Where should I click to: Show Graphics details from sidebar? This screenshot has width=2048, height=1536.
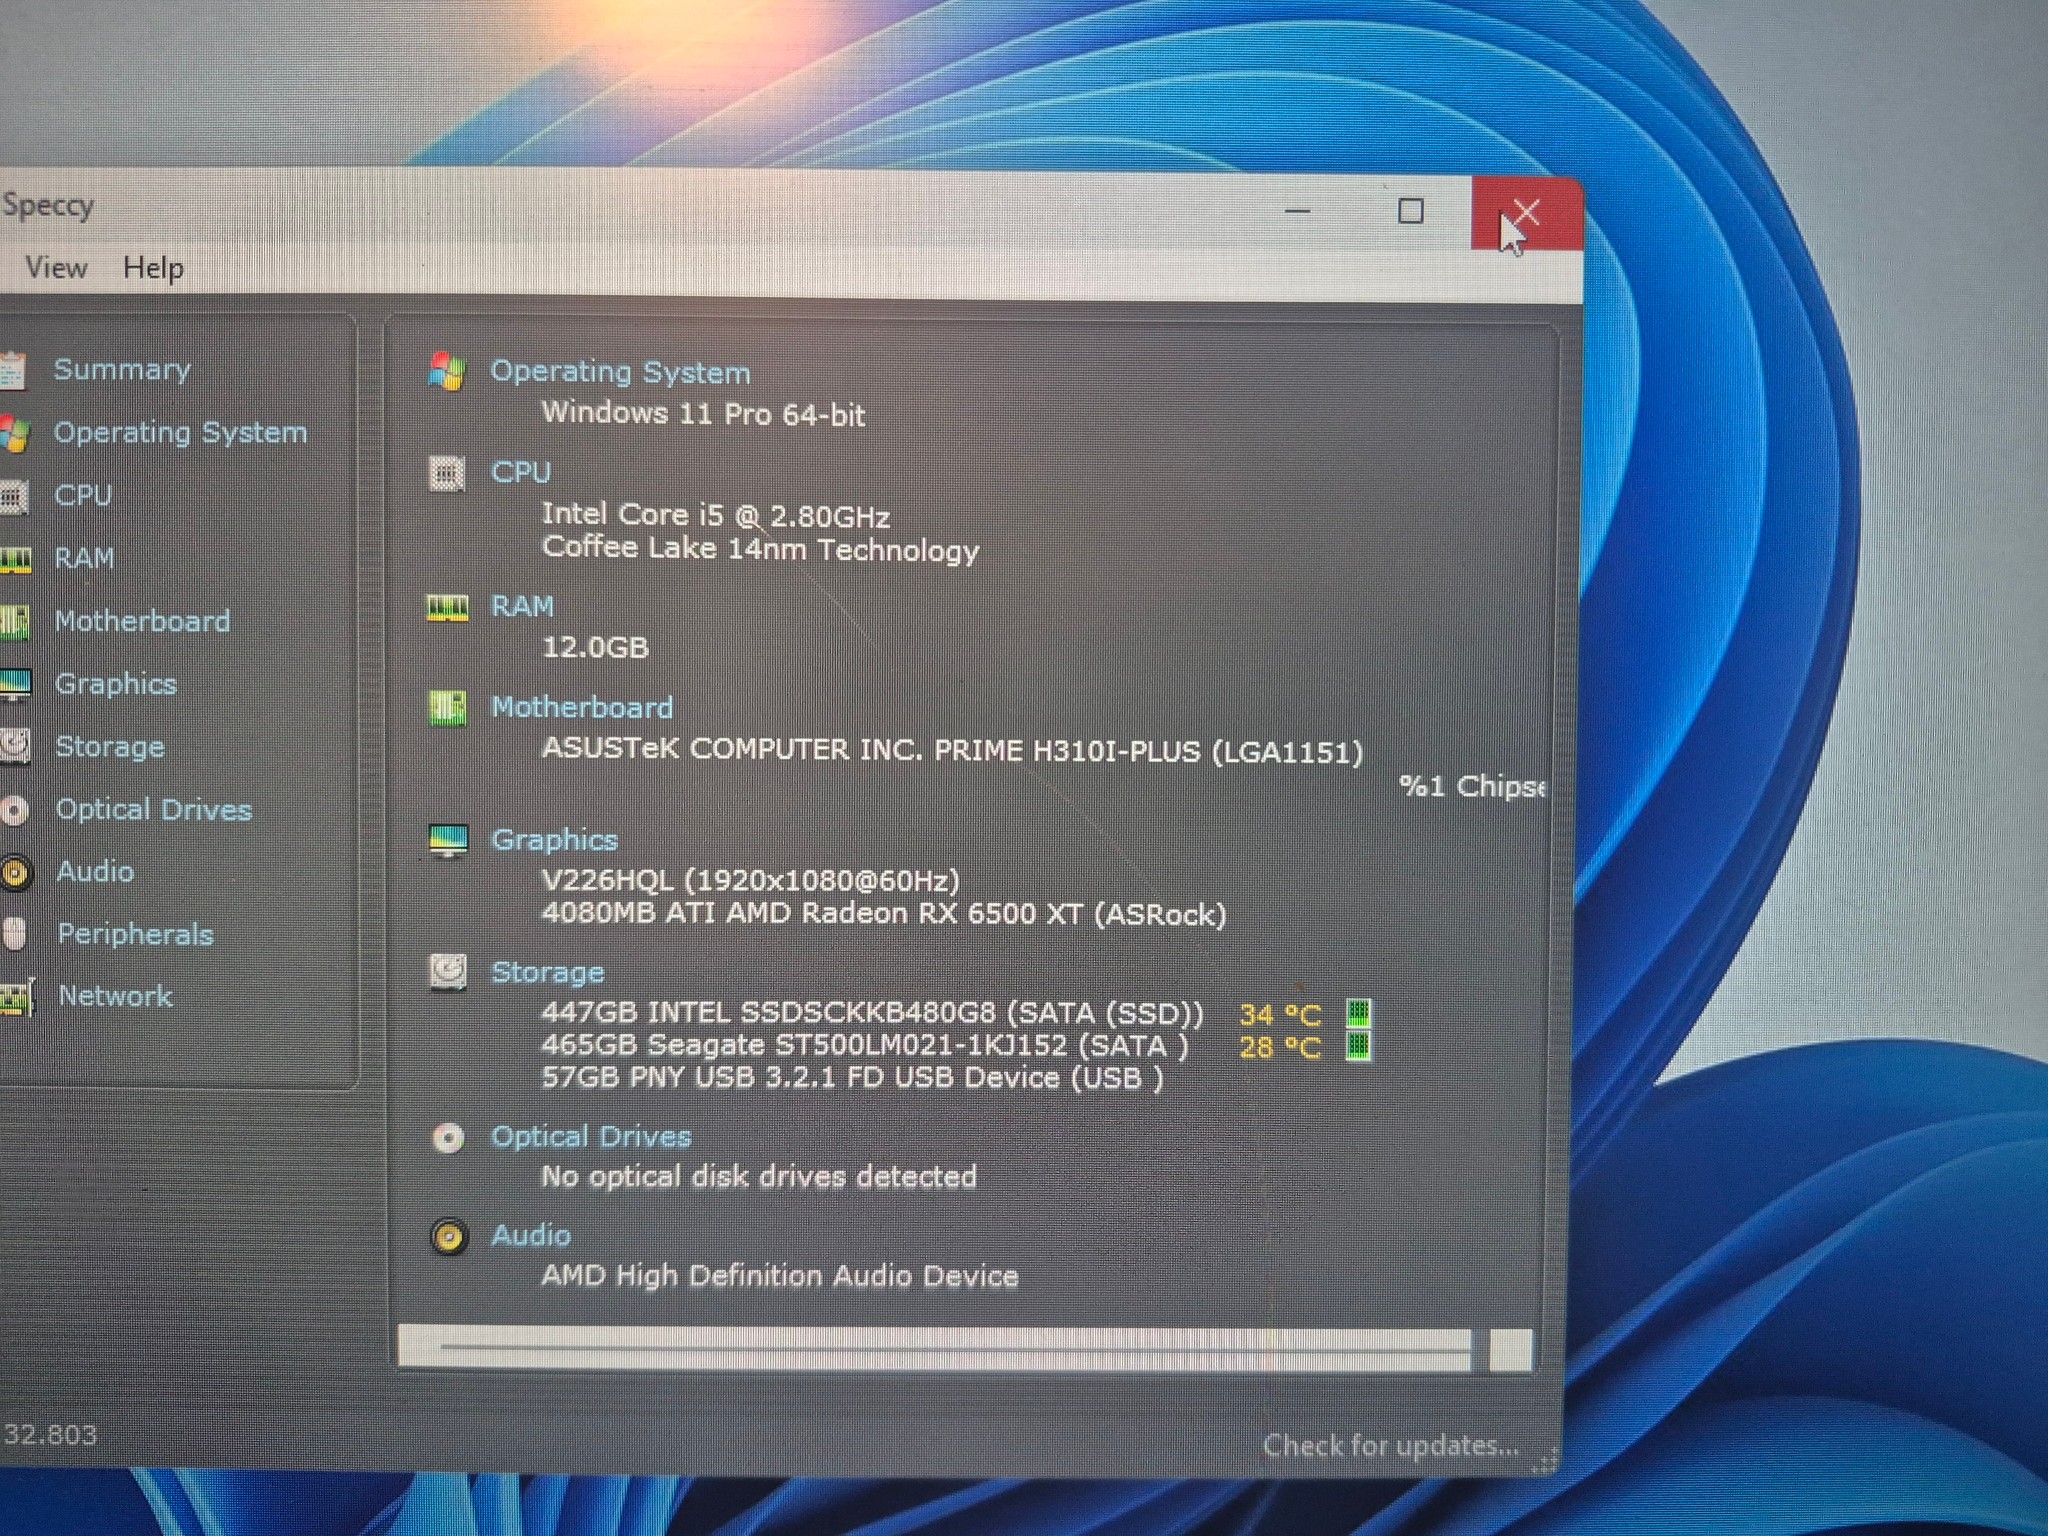pos(116,684)
